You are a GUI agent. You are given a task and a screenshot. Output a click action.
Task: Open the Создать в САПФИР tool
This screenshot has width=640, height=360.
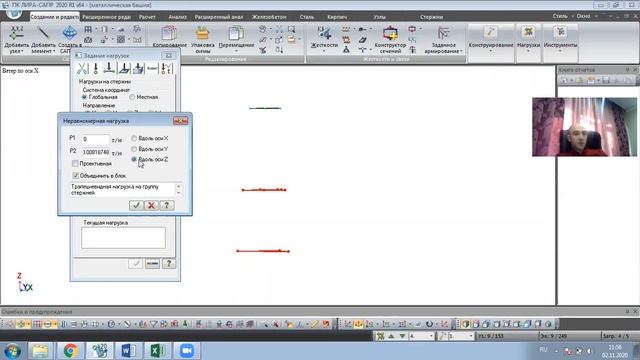[x=69, y=39]
